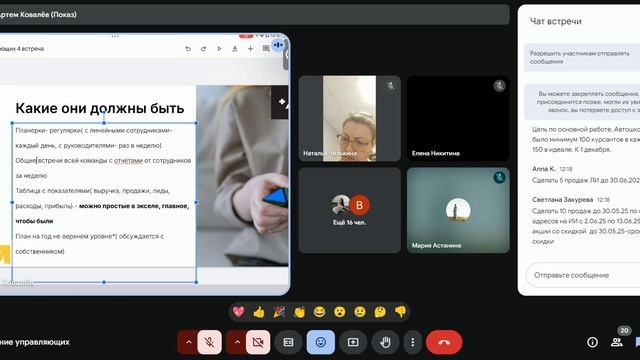Toggle captions button
The width and height of the screenshot is (640, 360).
288,342
